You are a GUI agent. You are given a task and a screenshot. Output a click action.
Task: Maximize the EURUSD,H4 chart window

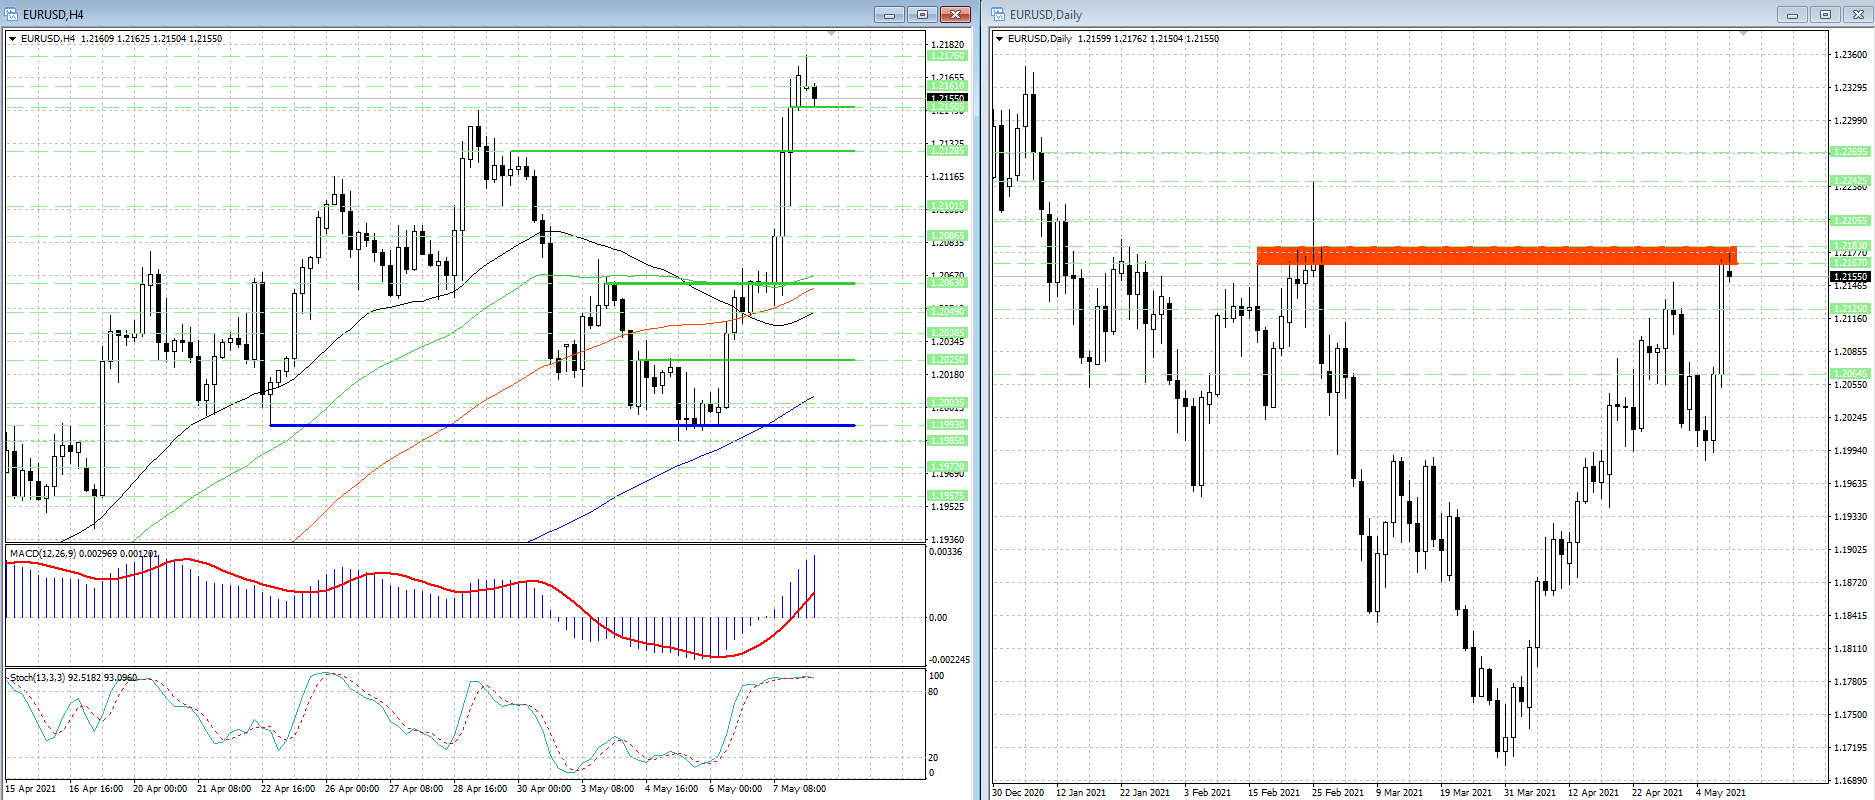922,14
